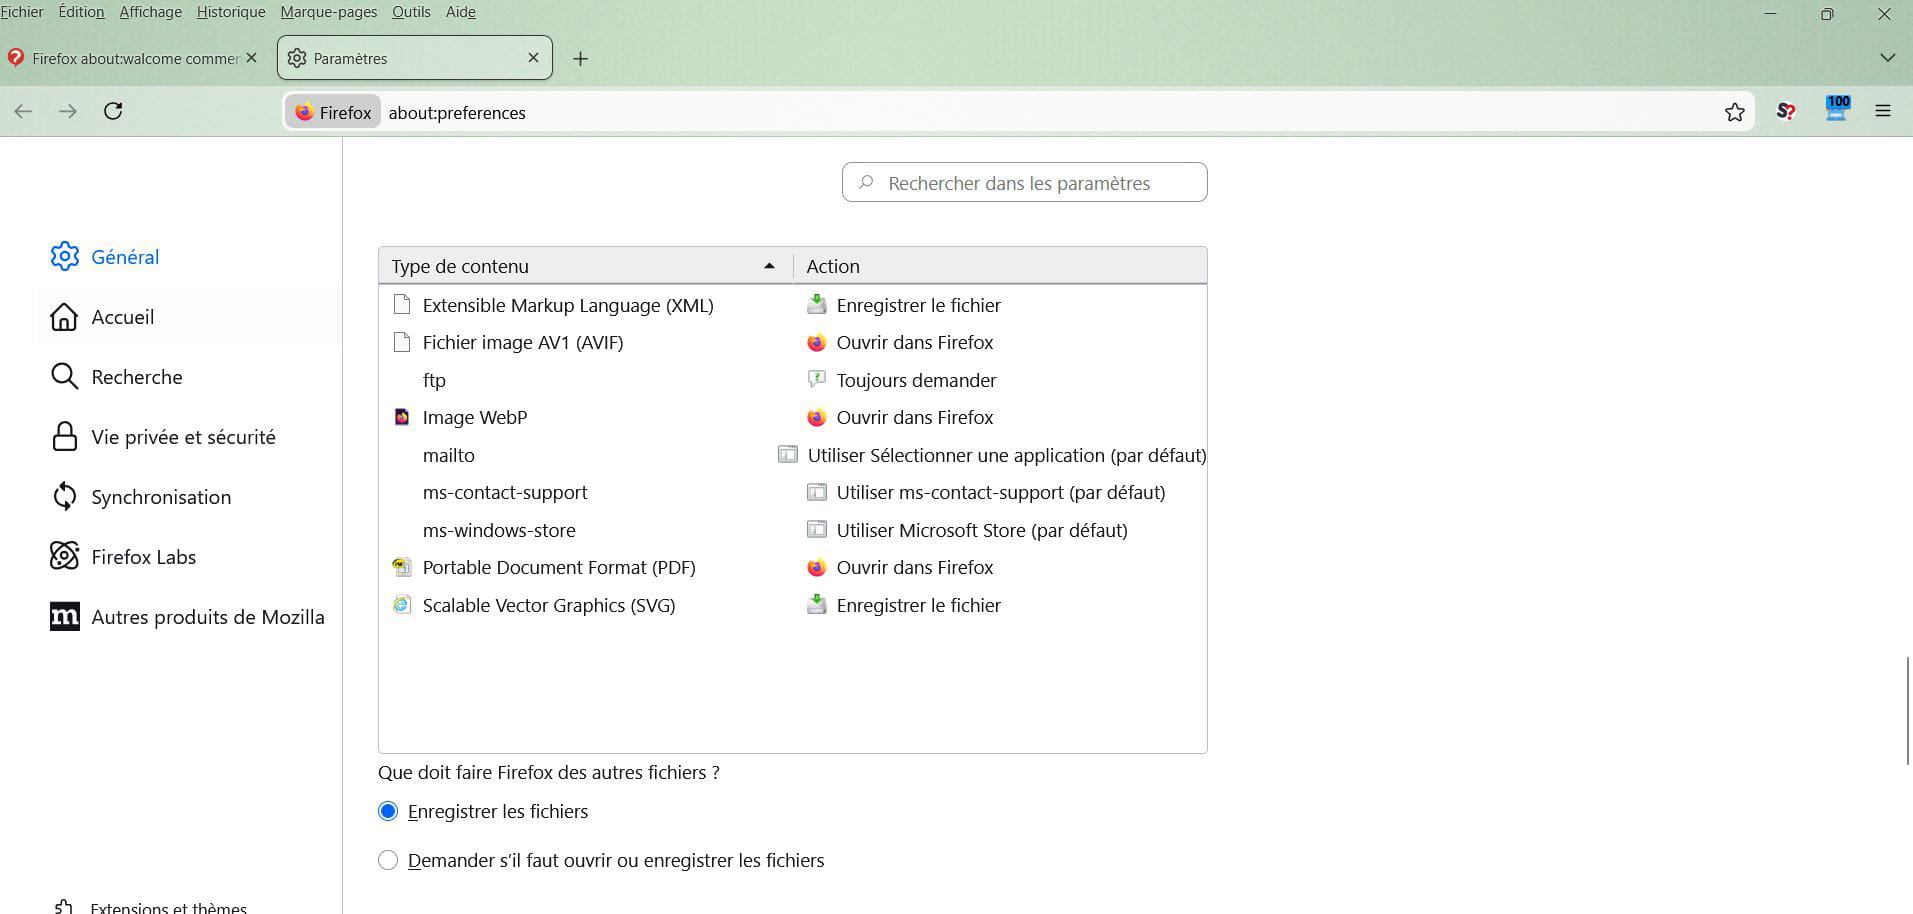Open the Firefox hamburger menu
This screenshot has height=914, width=1913.
(x=1882, y=112)
